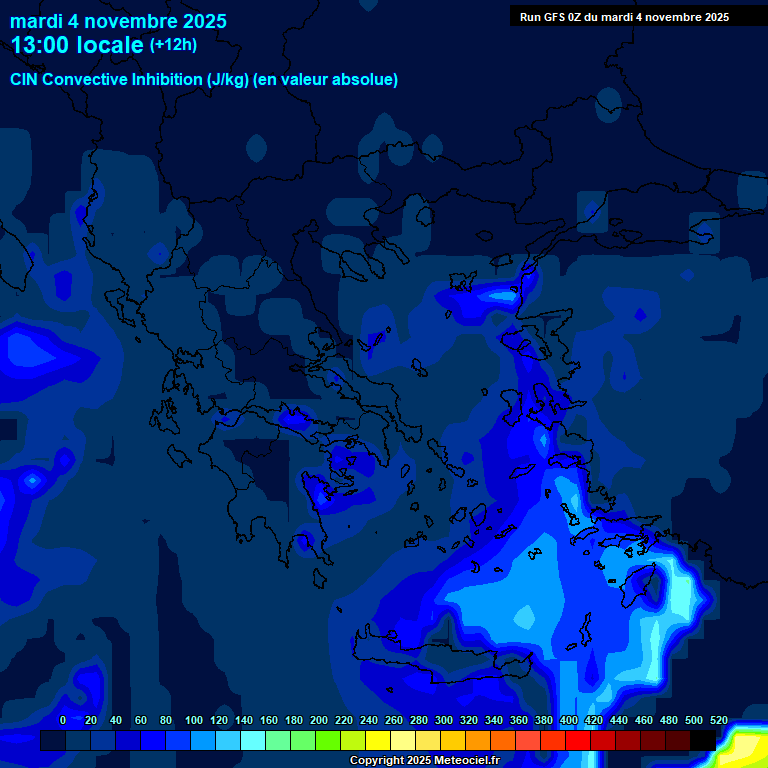Screen dimensions: 768x768
Task: Click the legend value '380'
Action: pos(544,720)
